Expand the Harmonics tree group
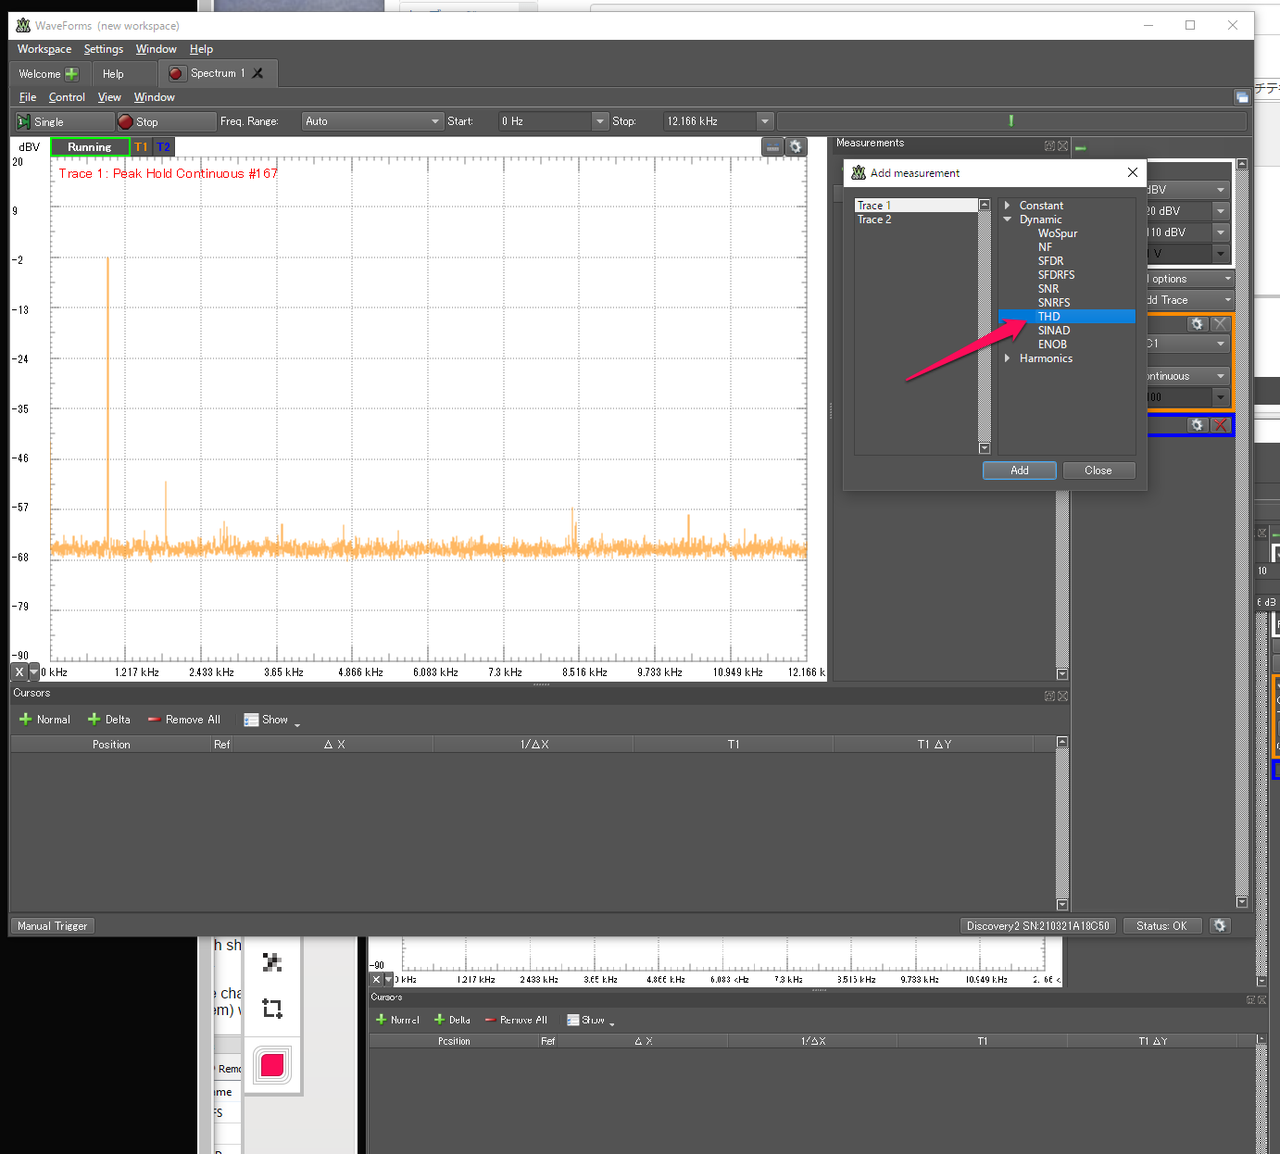The height and width of the screenshot is (1154, 1280). (x=1007, y=358)
